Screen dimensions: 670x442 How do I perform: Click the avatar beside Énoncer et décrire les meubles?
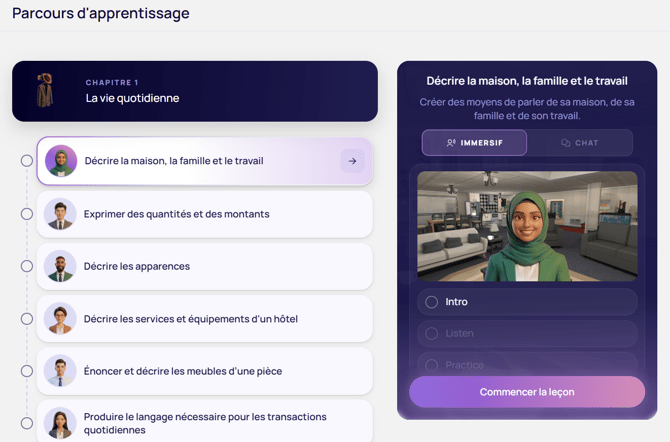pos(60,371)
